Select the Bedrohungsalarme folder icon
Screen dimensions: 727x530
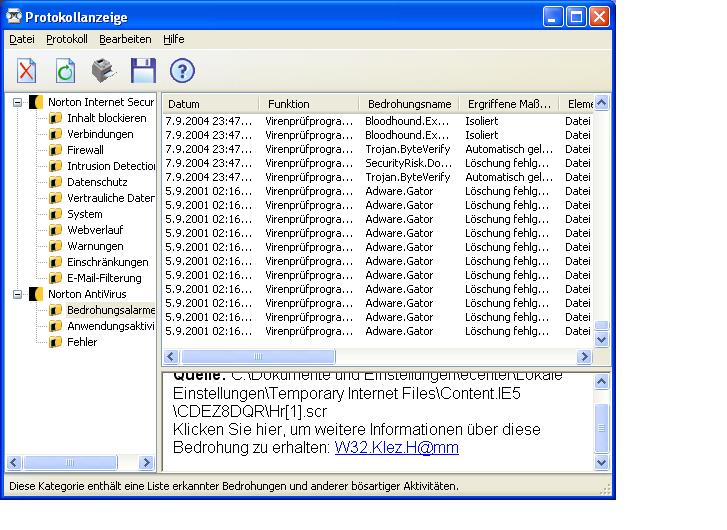[56, 310]
